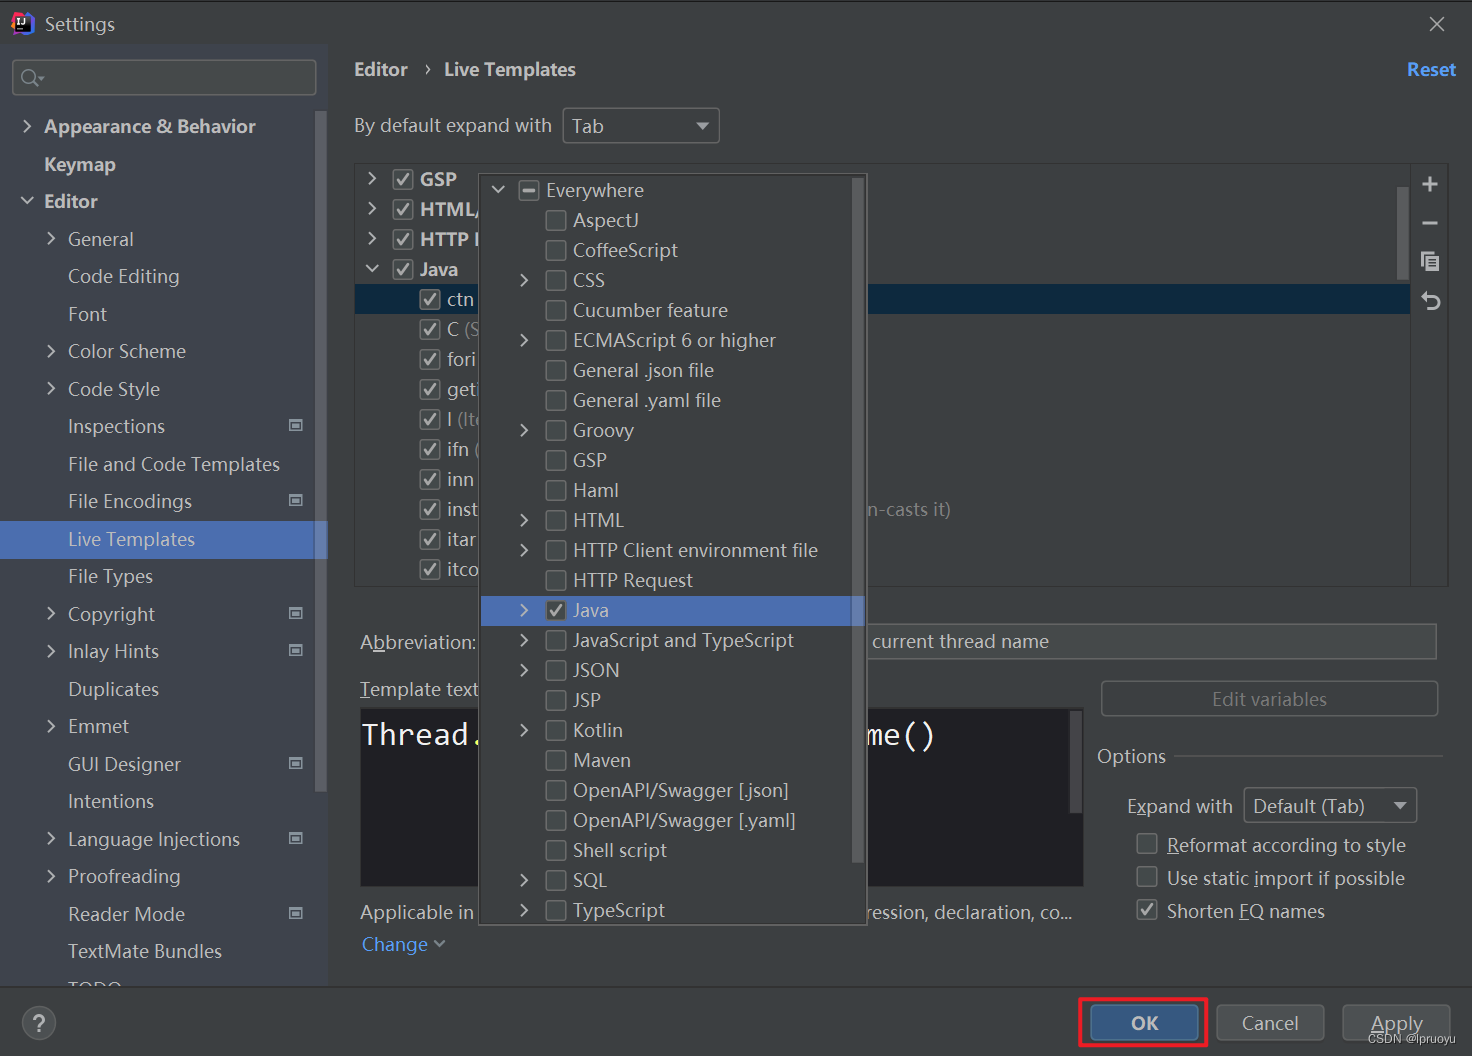This screenshot has height=1056, width=1472.
Task: Open Intentions settings page
Action: tap(111, 801)
